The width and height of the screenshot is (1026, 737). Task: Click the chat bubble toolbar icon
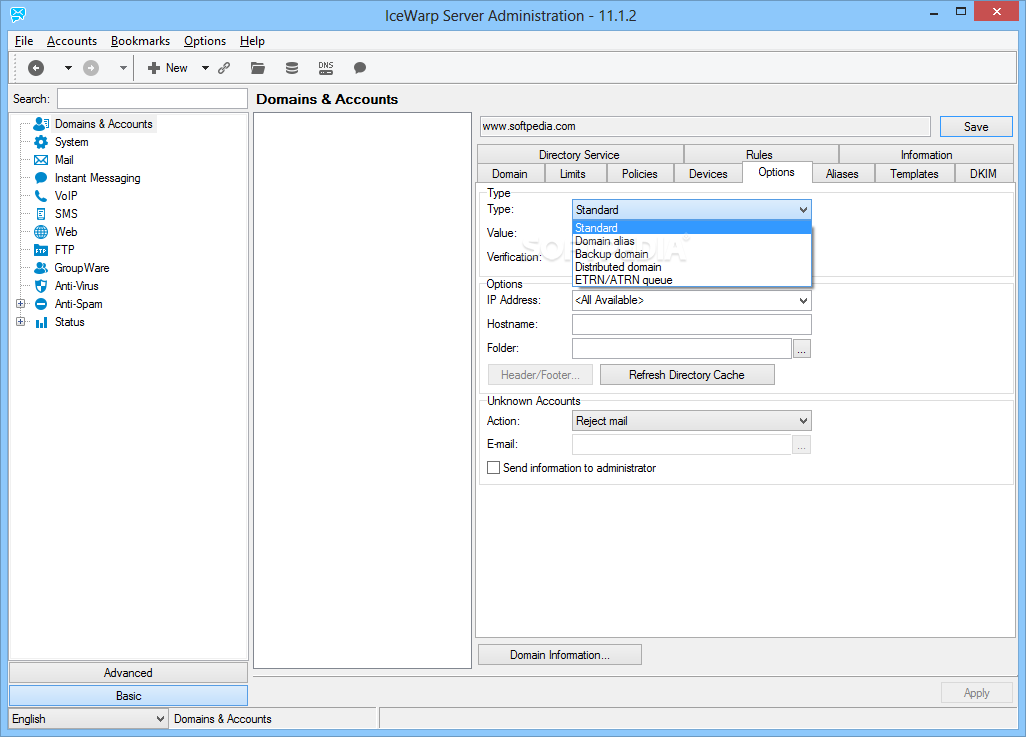(359, 67)
